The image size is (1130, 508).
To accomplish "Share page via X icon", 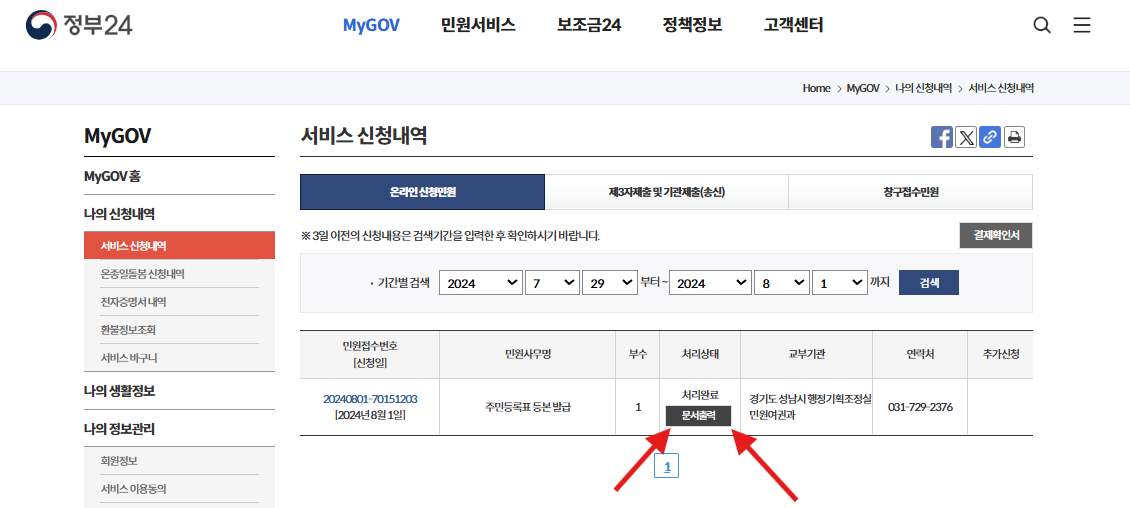I will (x=966, y=137).
